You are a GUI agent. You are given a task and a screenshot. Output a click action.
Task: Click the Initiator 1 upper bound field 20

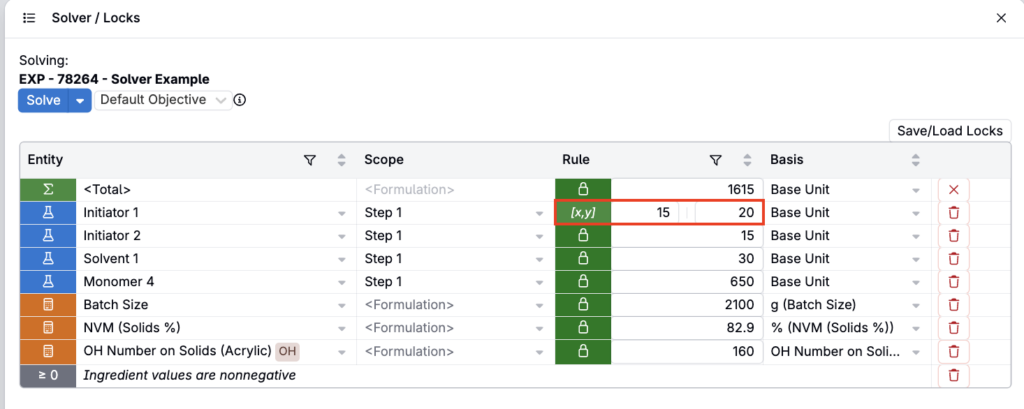point(729,213)
